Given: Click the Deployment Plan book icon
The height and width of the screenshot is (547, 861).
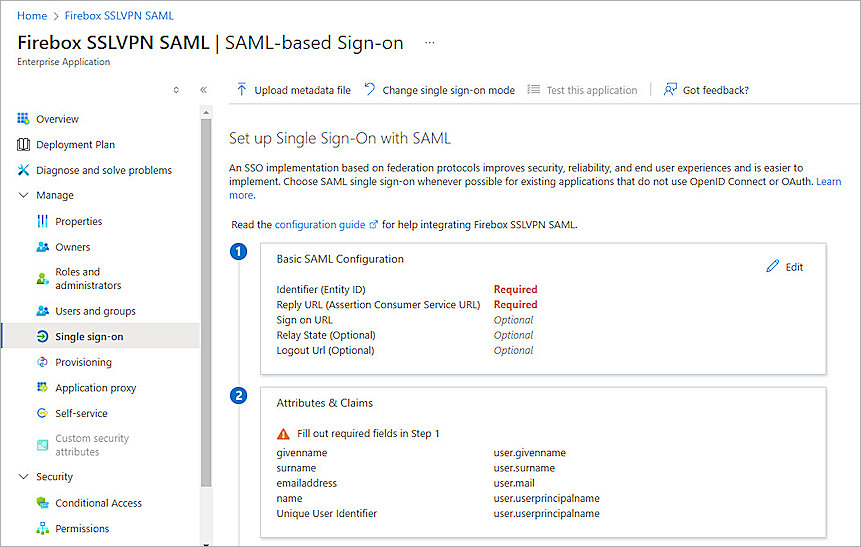Looking at the screenshot, I should point(23,145).
